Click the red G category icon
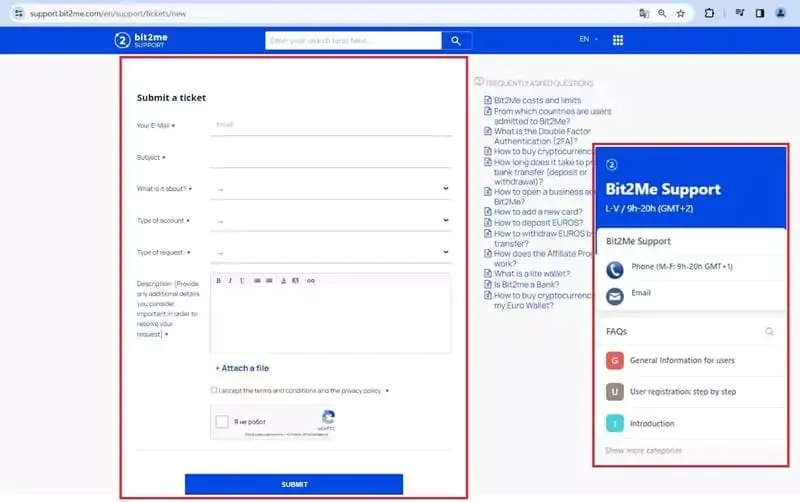The width and height of the screenshot is (800, 502). pos(615,361)
